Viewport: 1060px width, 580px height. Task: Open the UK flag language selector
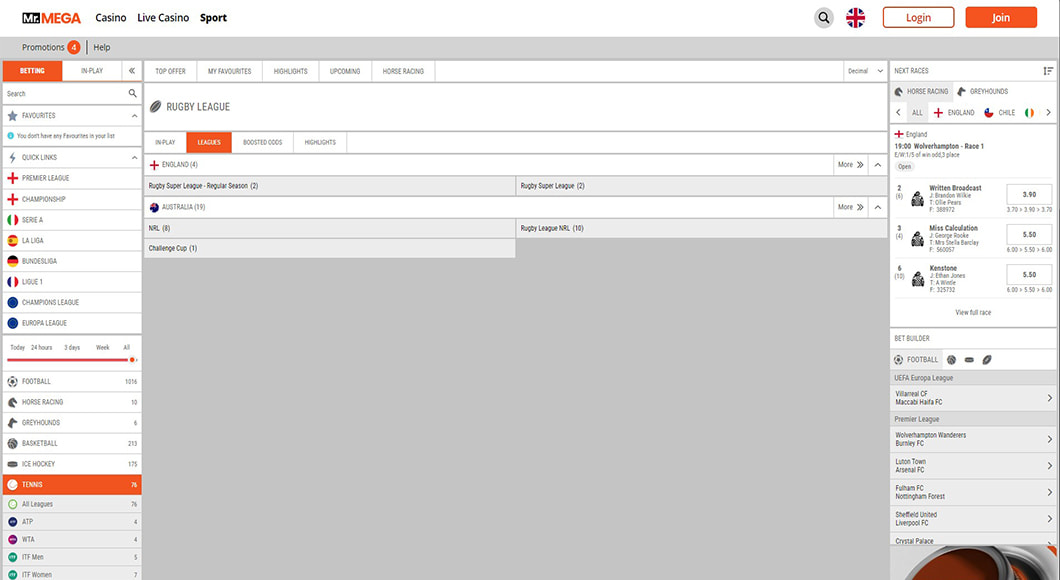[855, 17]
